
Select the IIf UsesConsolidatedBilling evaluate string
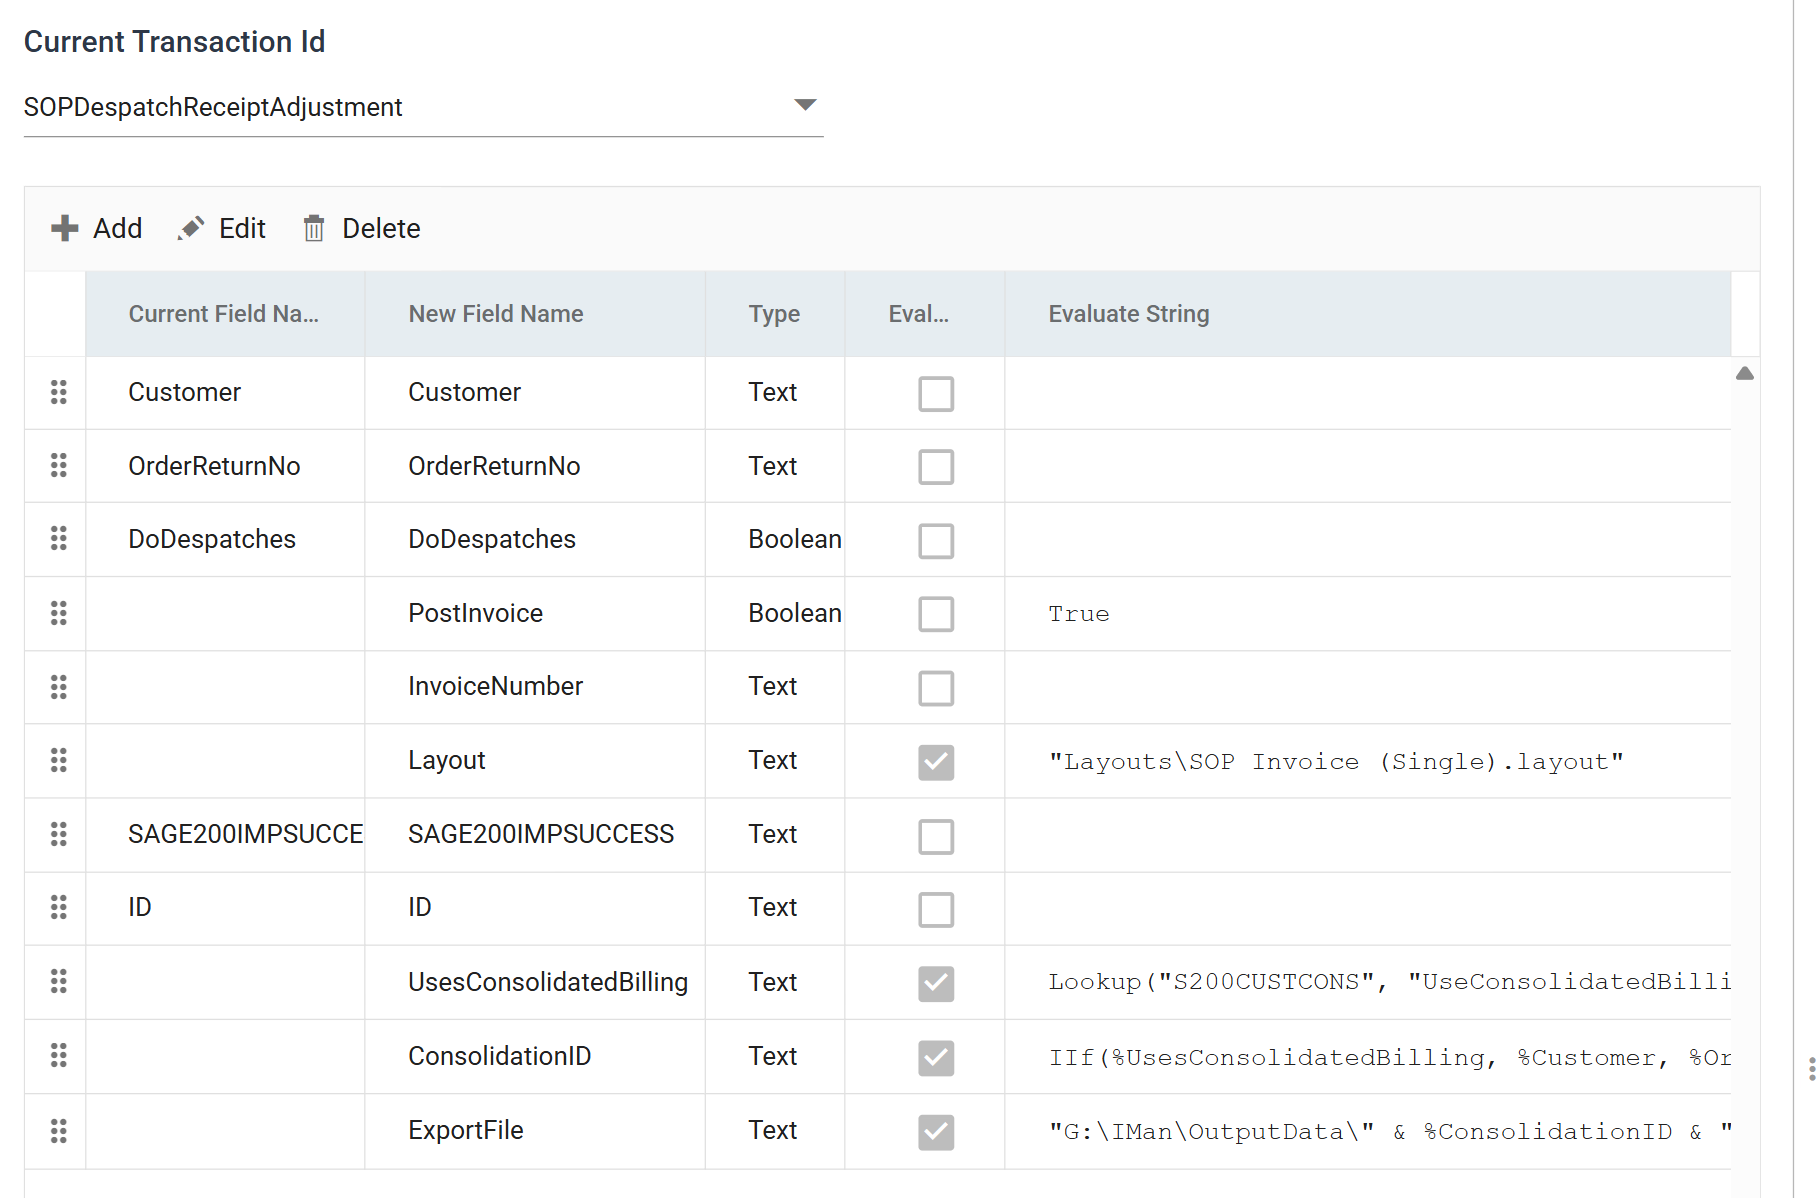tap(1389, 1058)
